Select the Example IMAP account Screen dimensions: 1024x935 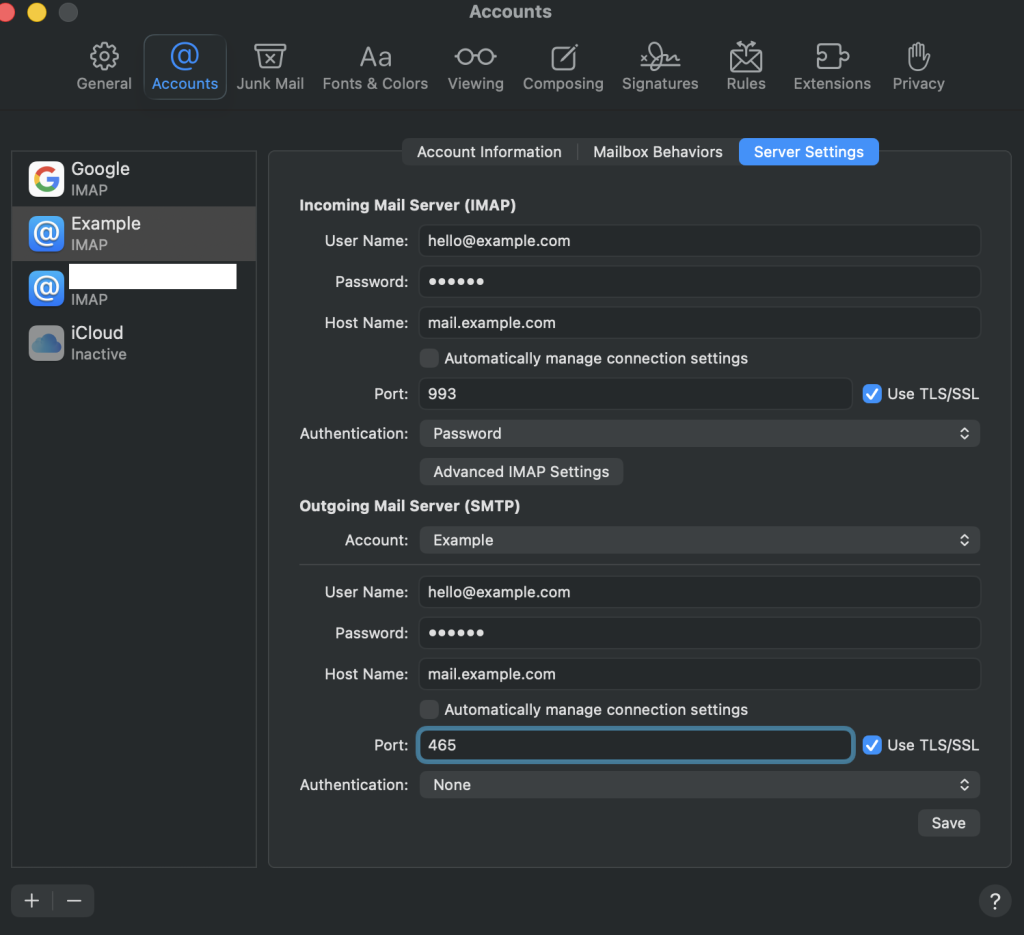[134, 234]
